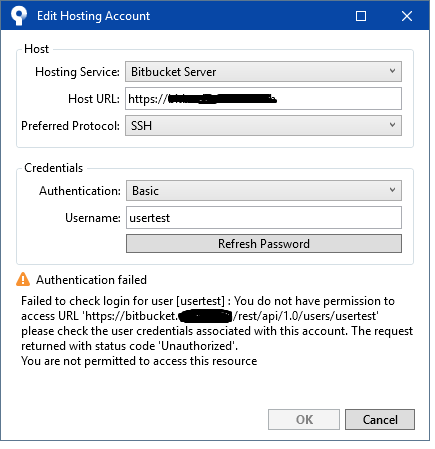Click the Cancel button
435x449 pixels.
click(380, 419)
